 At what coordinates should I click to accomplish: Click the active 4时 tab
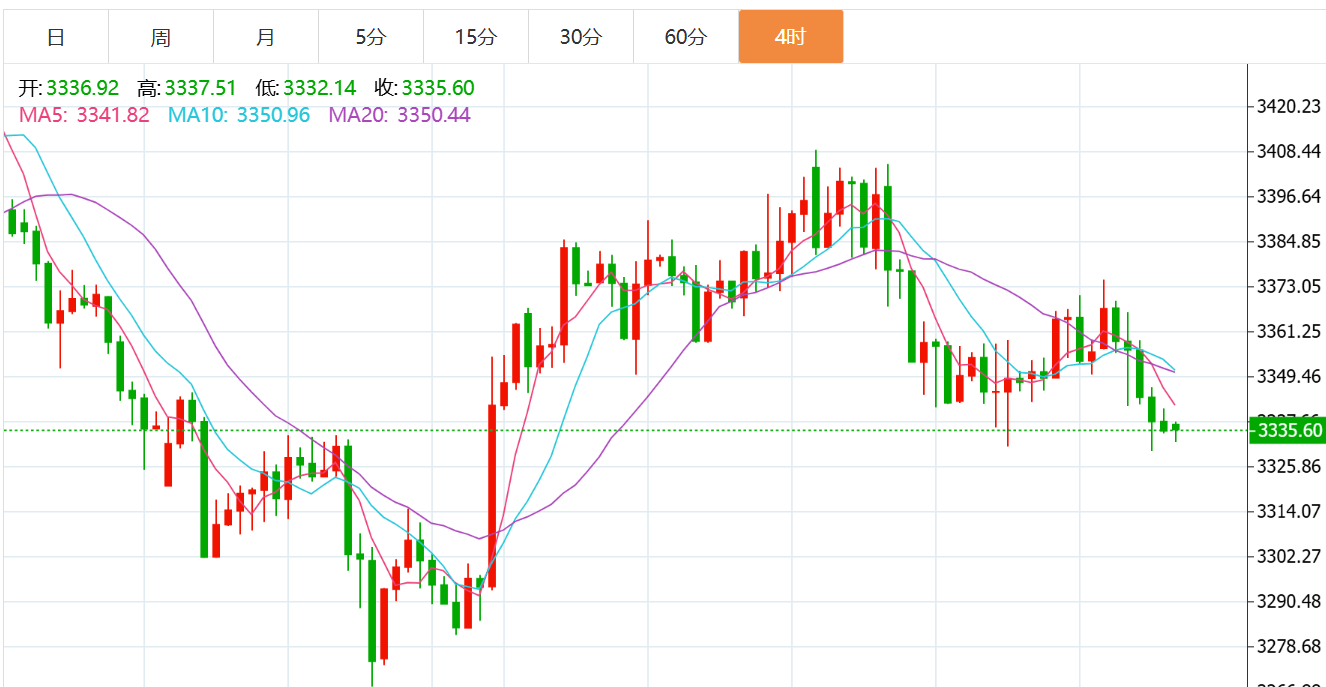point(790,38)
